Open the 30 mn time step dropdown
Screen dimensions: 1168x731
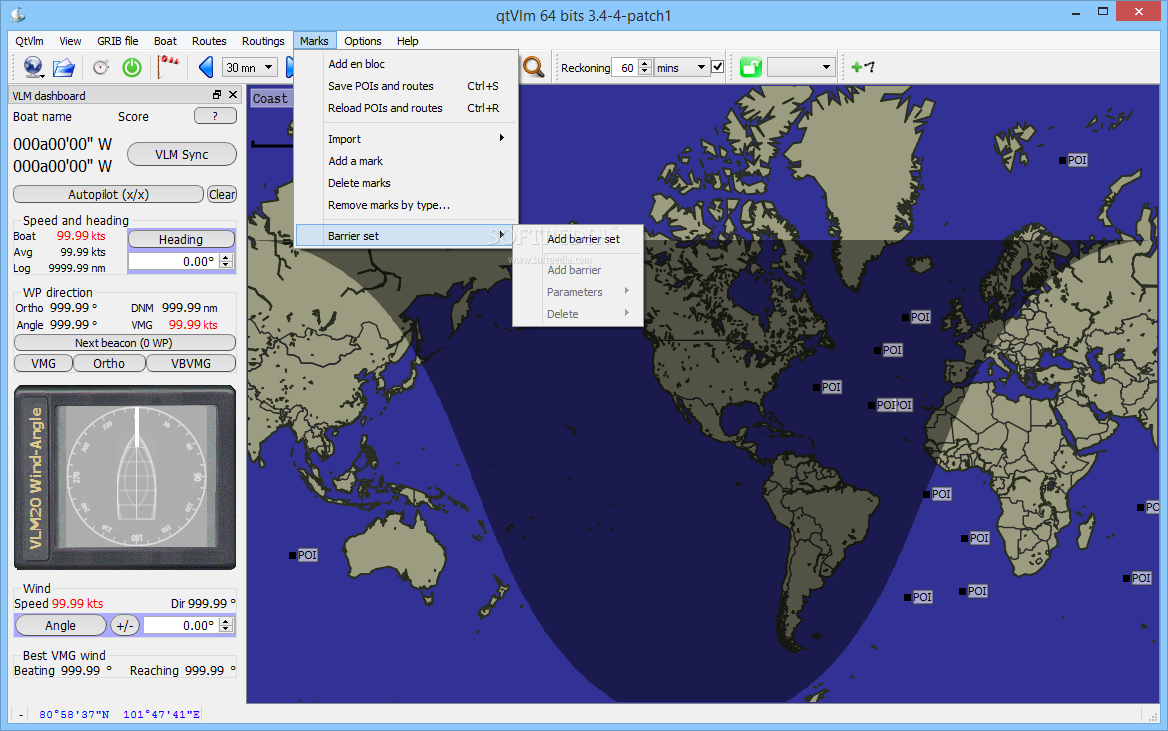point(250,67)
